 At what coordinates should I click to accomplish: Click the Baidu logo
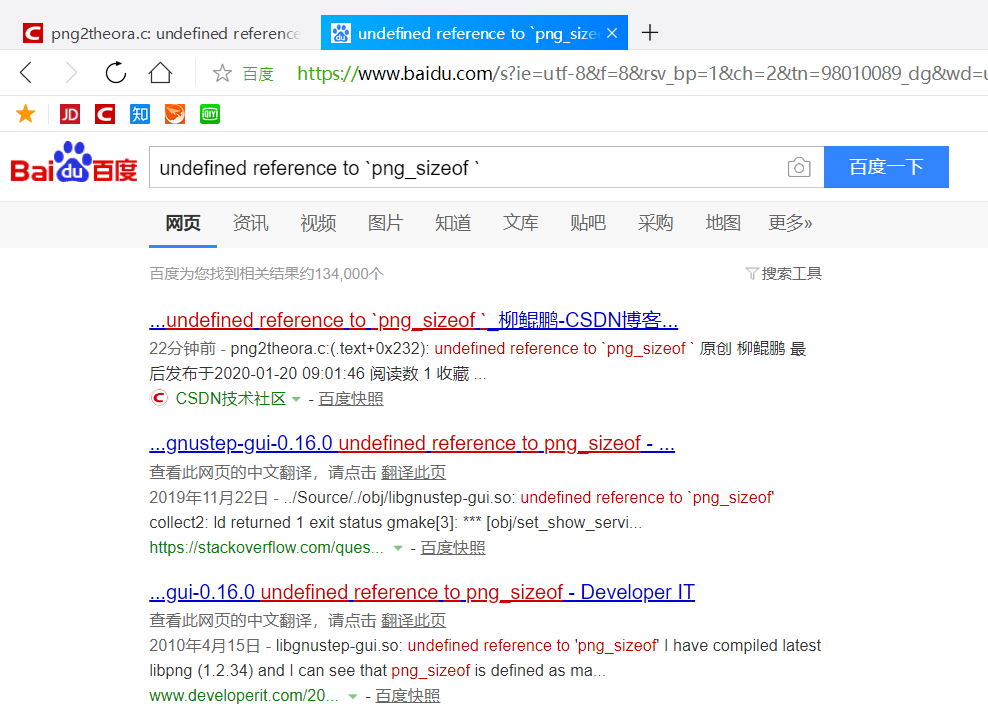pos(74,163)
